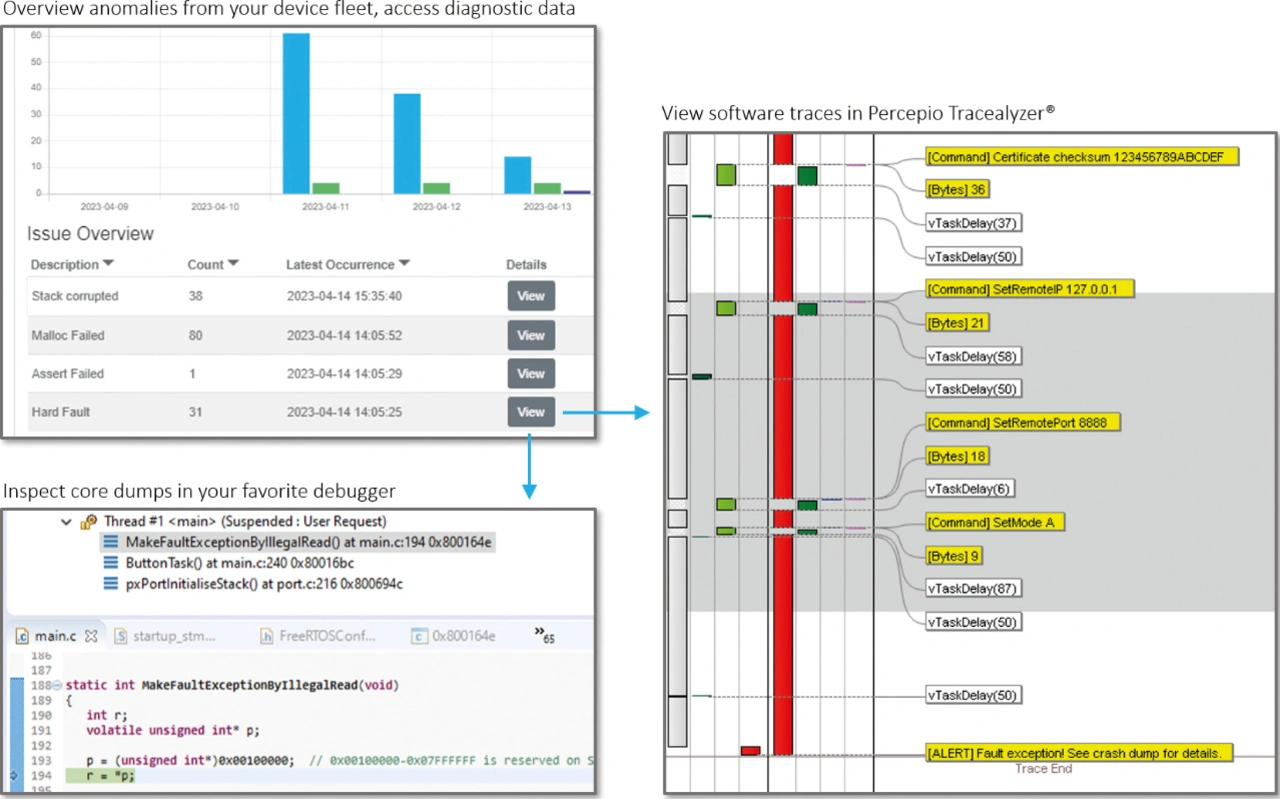Sort by Latest Occurrence column arrow

click(x=405, y=264)
